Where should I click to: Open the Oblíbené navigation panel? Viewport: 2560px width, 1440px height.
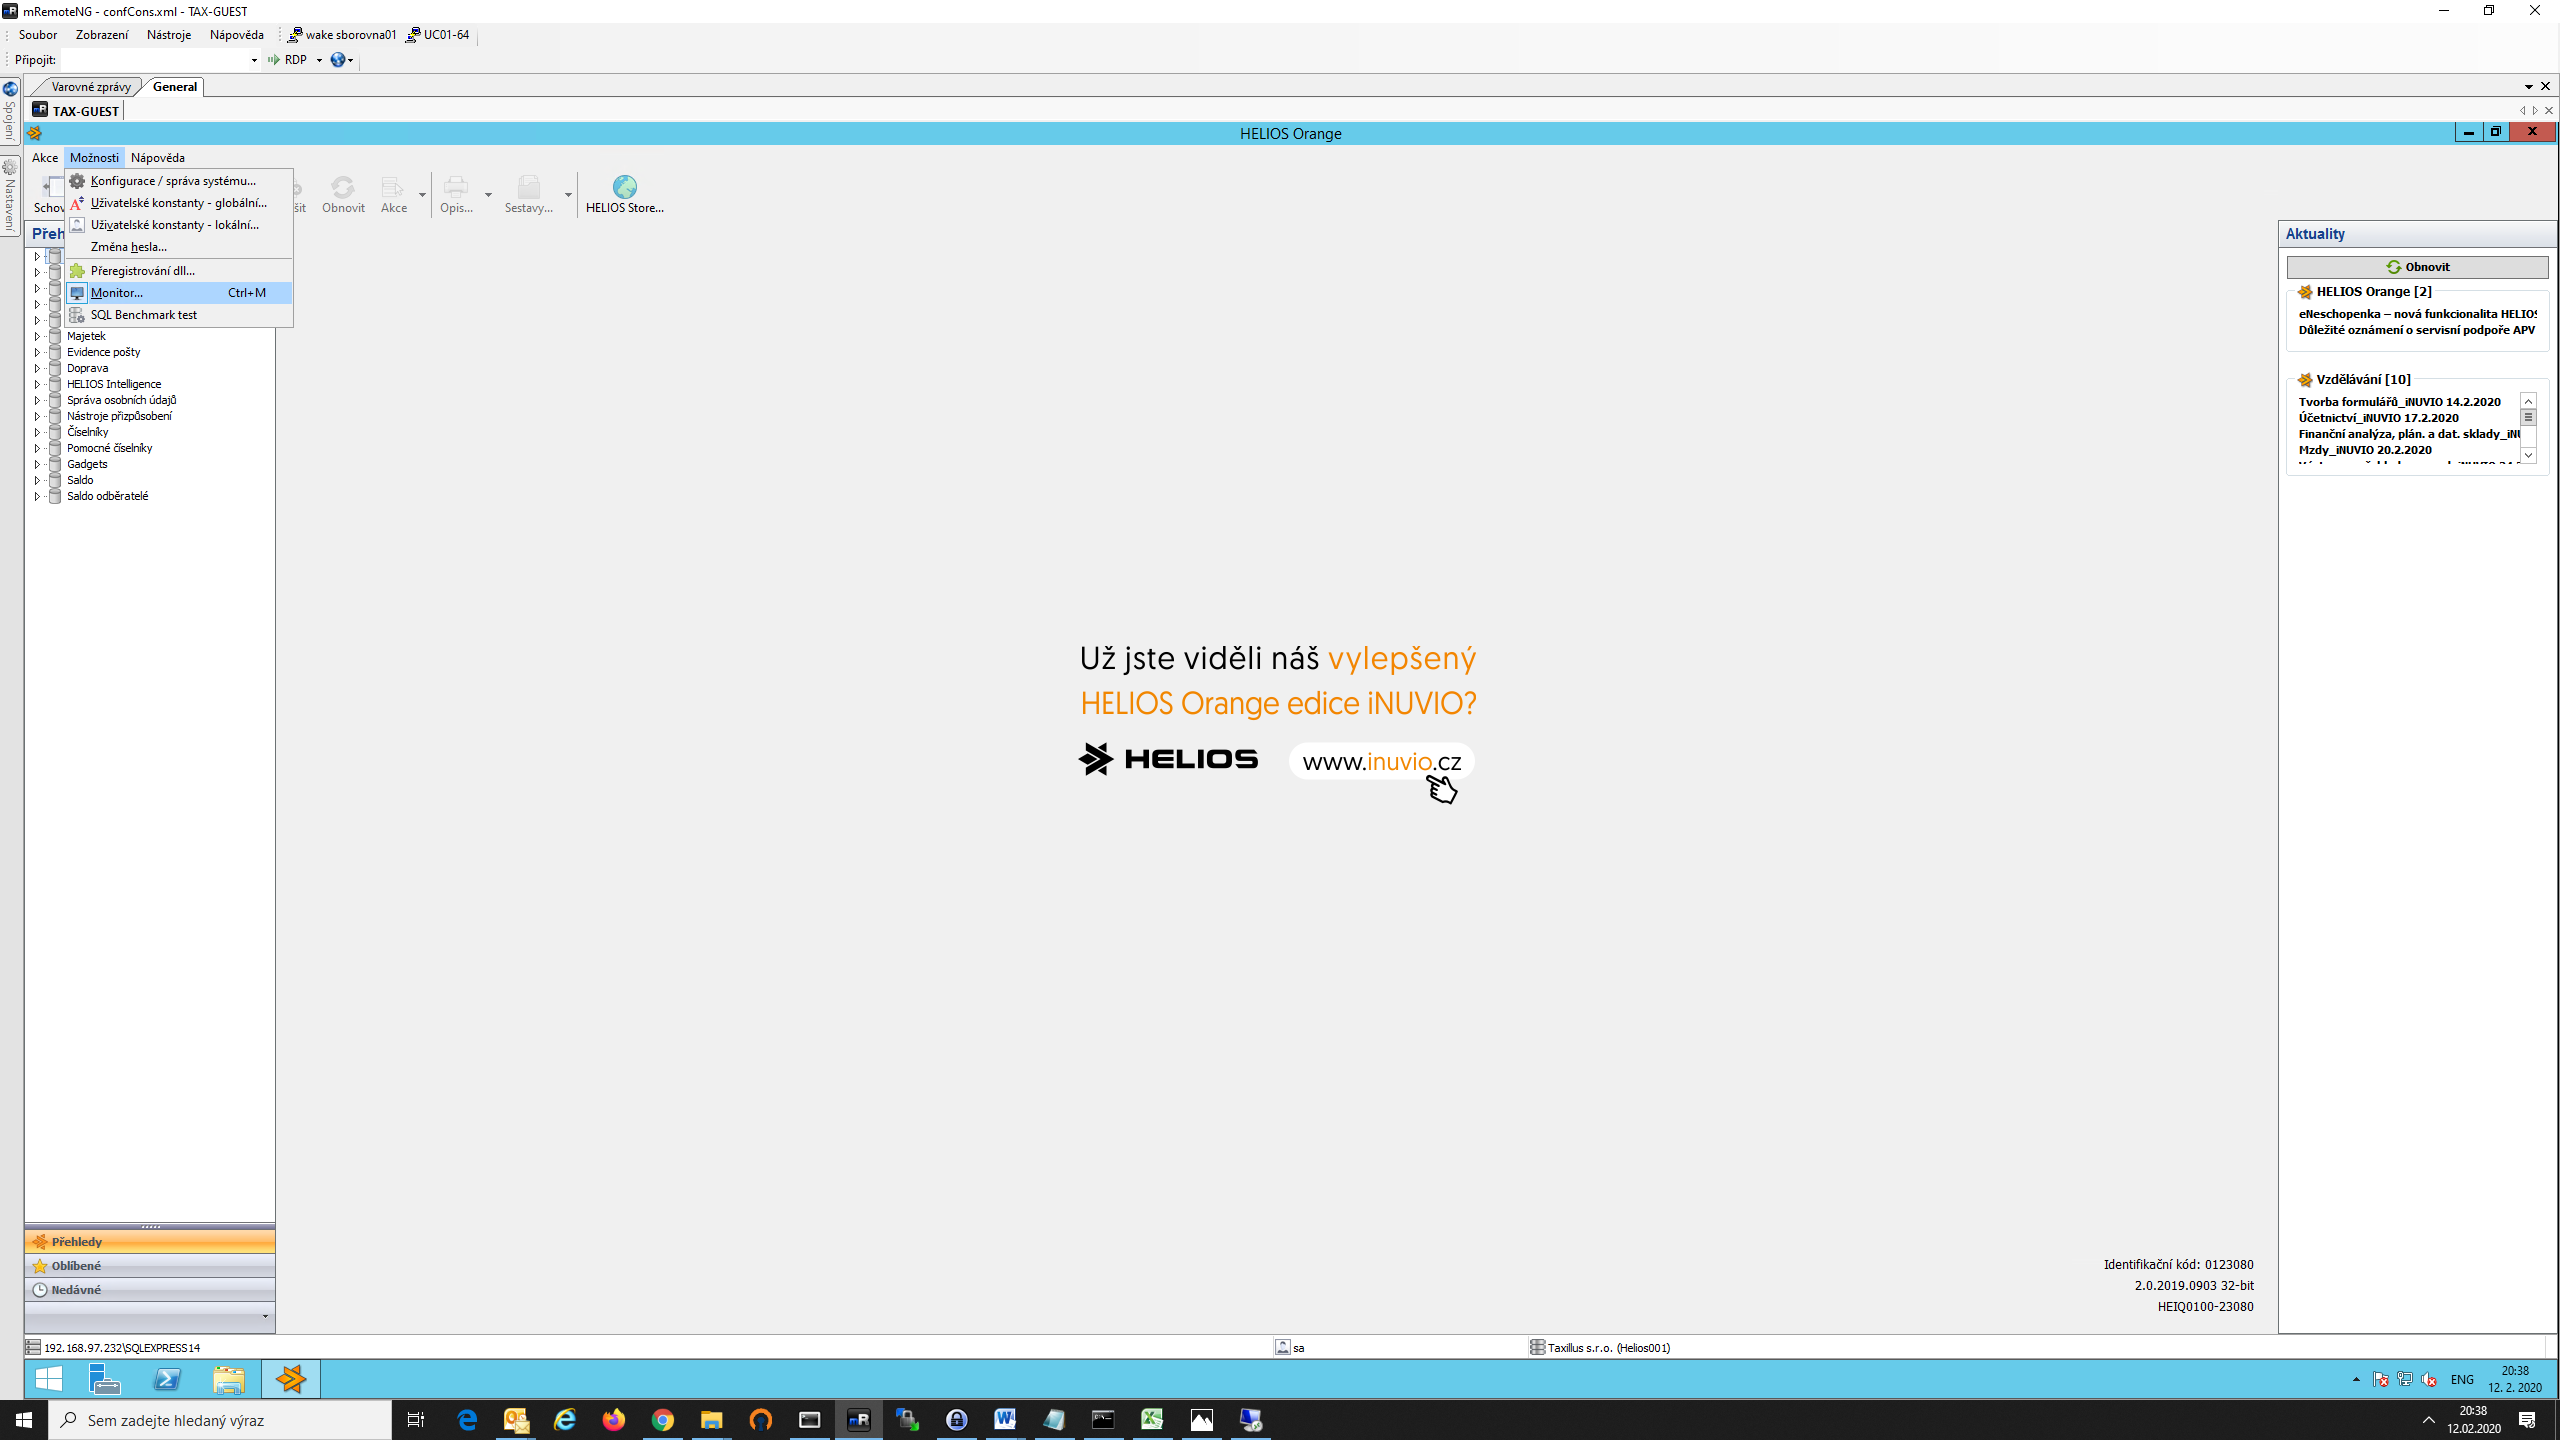(77, 1266)
